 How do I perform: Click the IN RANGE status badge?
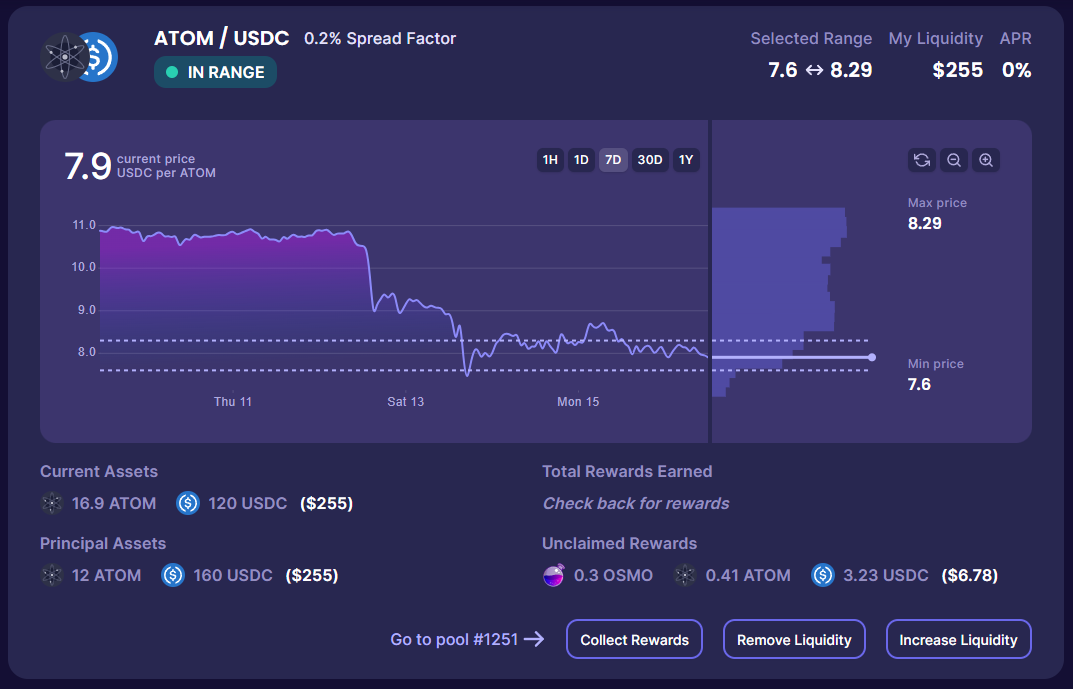215,72
